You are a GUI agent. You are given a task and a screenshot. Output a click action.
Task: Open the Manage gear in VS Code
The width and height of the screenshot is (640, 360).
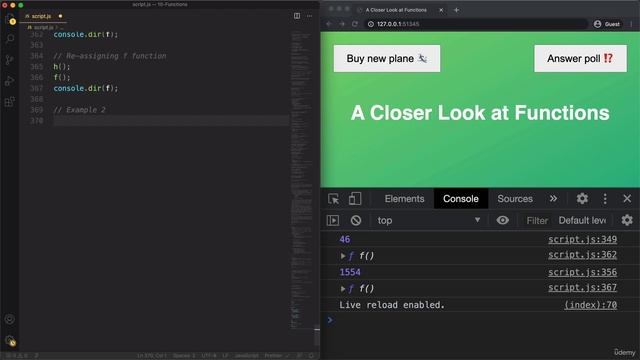click(10, 340)
